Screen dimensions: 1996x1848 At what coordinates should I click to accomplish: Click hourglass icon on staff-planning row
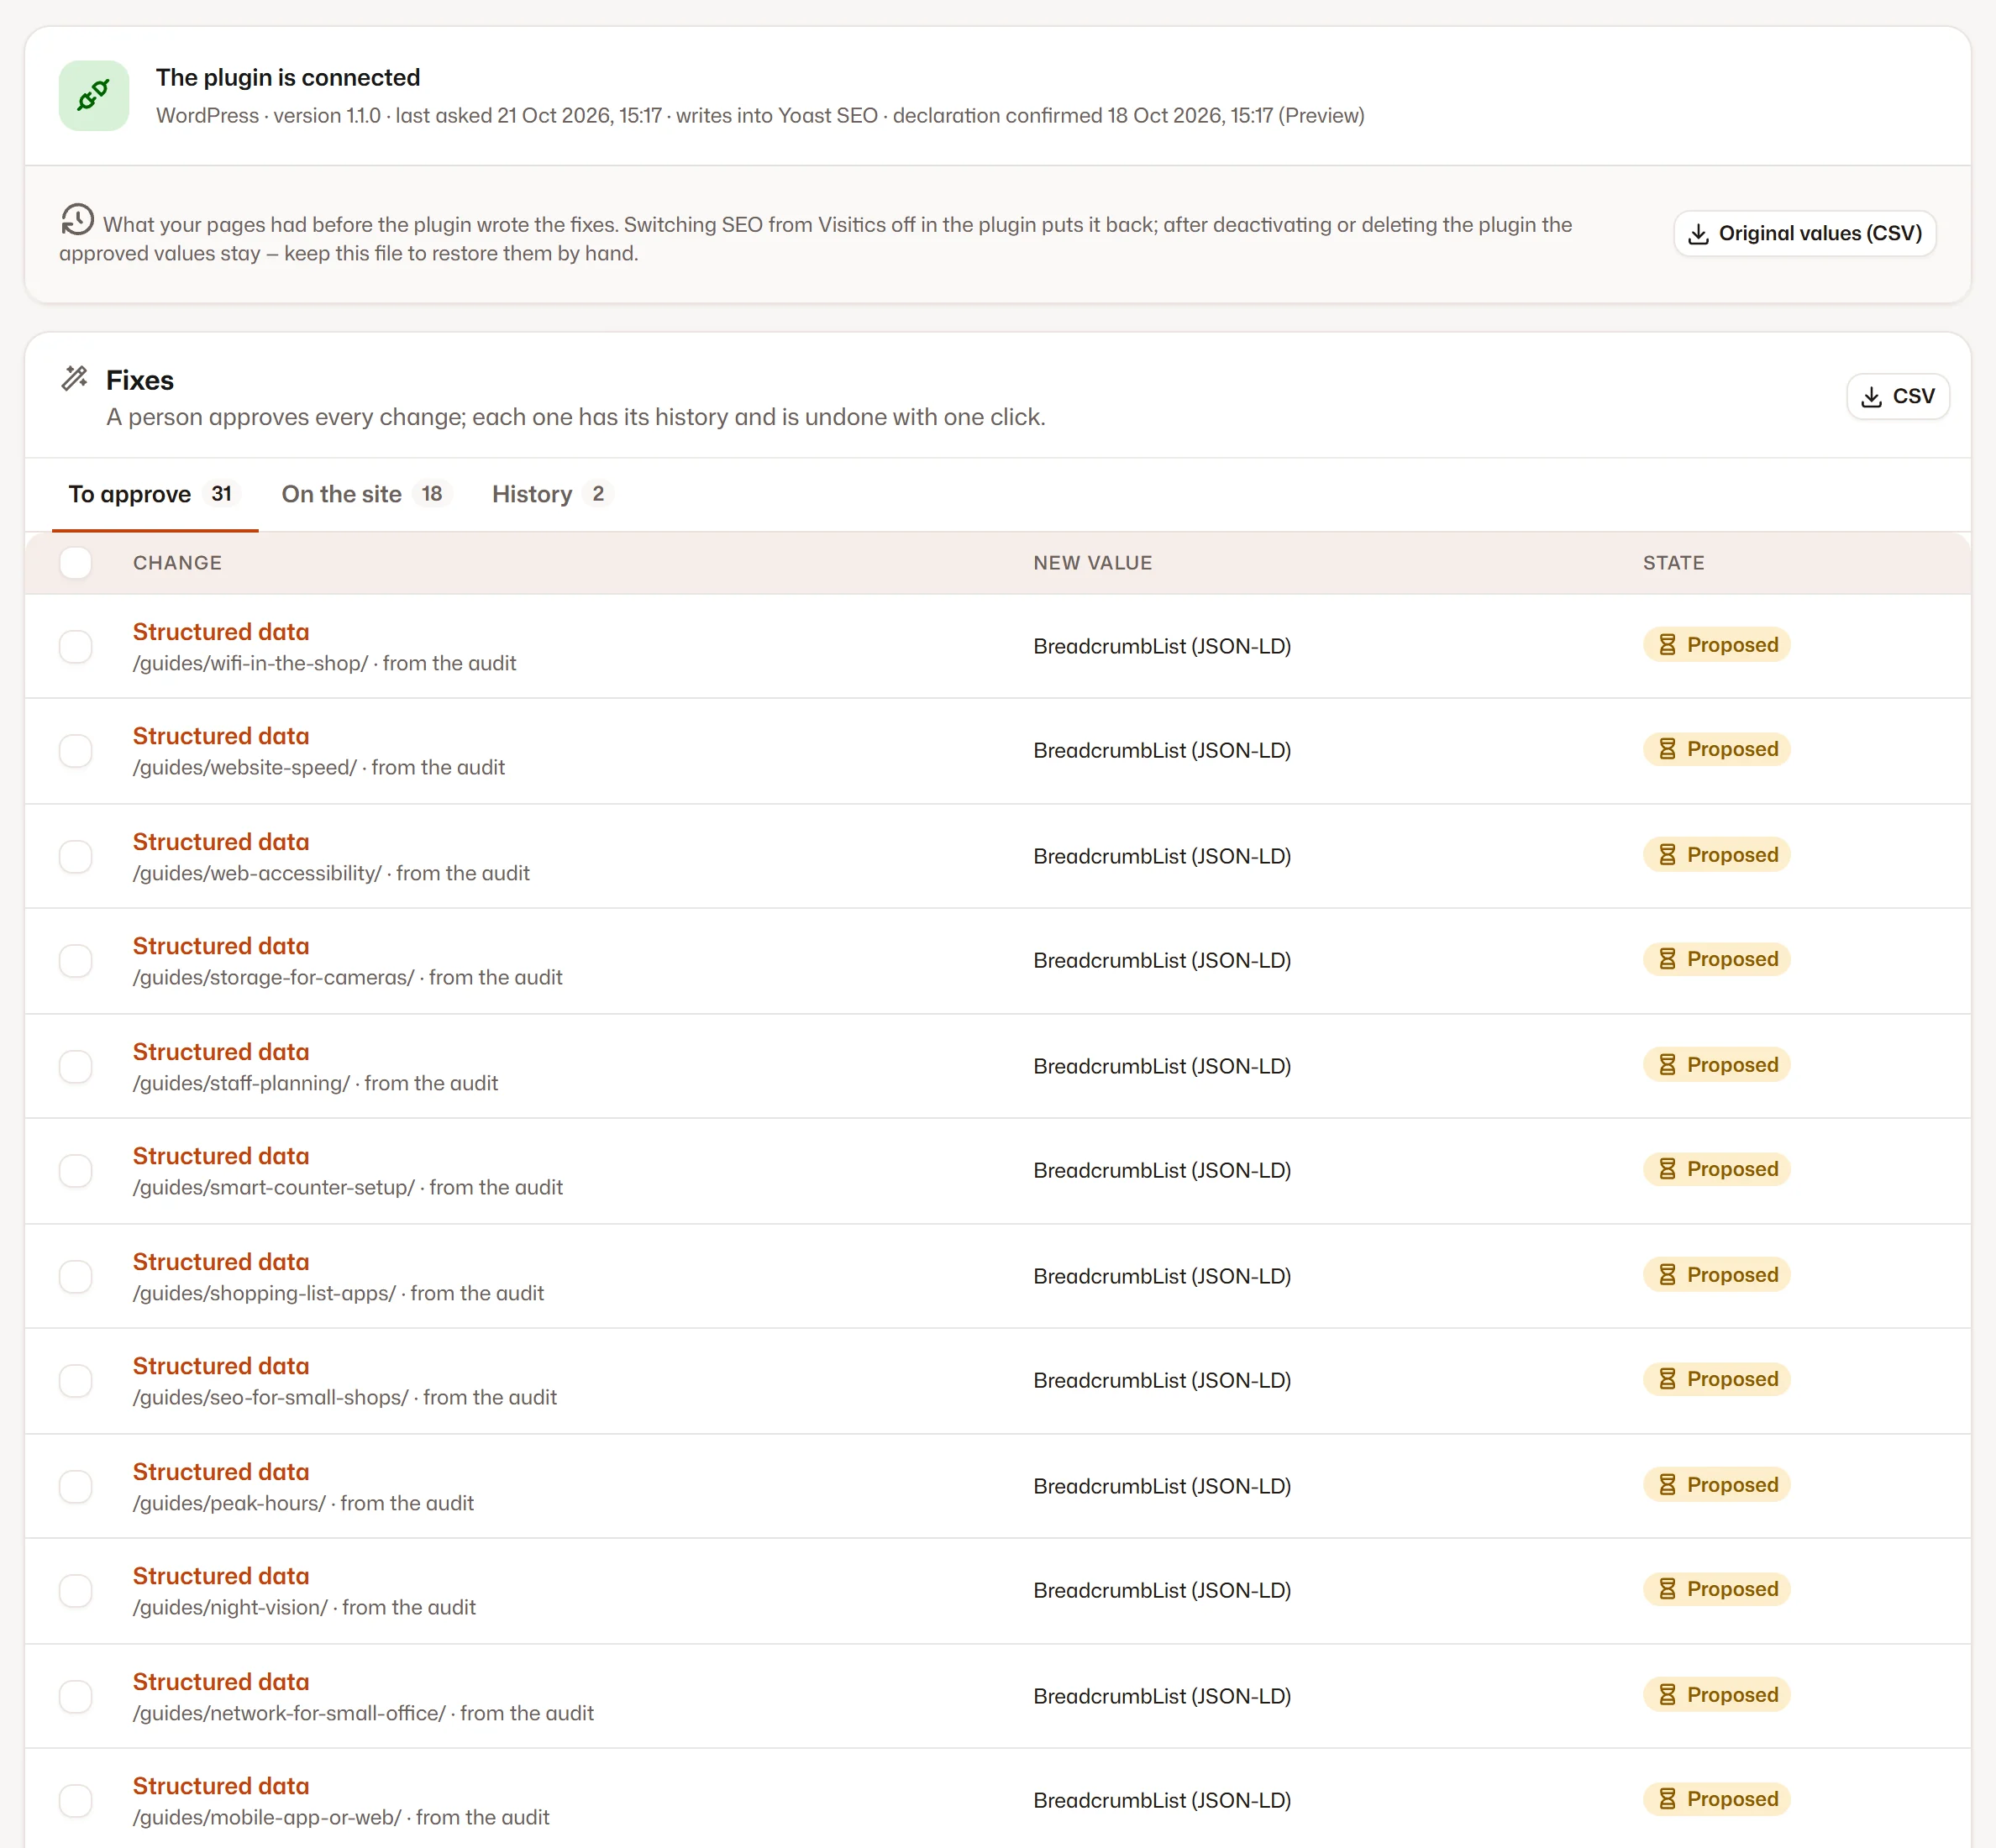click(x=1667, y=1065)
